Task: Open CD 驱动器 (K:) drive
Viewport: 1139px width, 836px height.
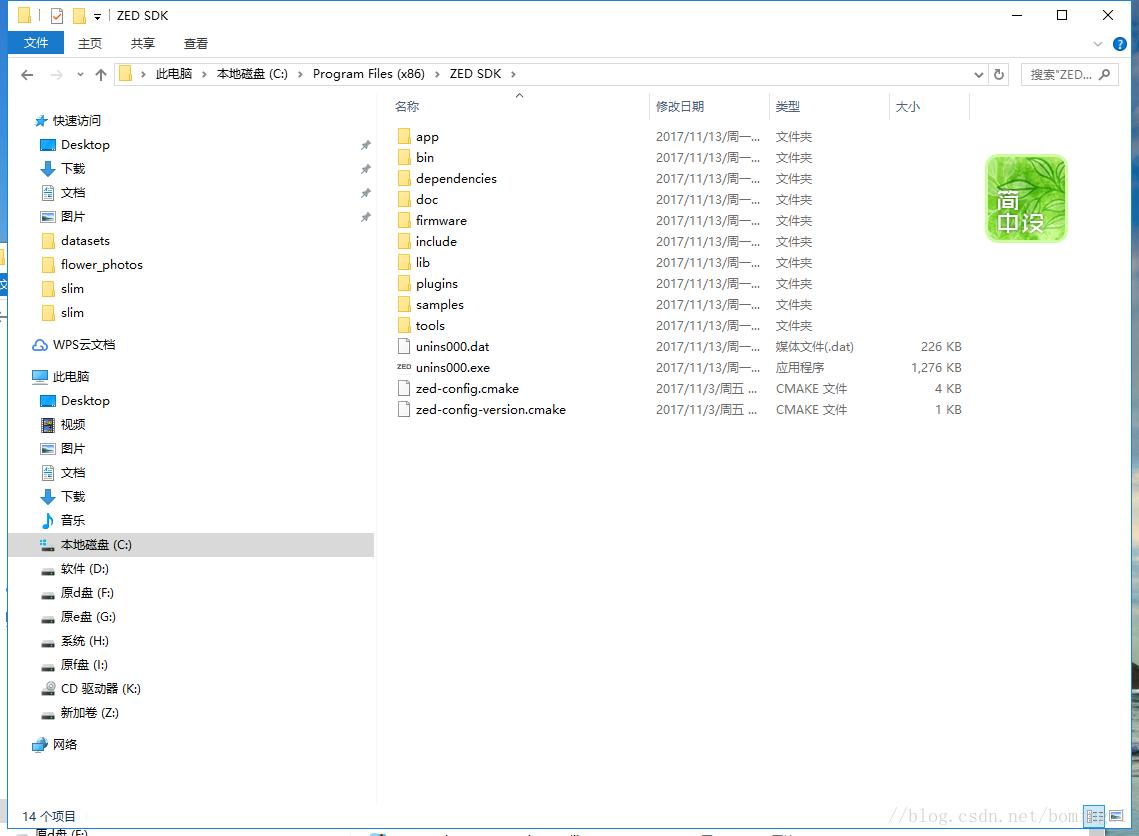Action: point(100,689)
